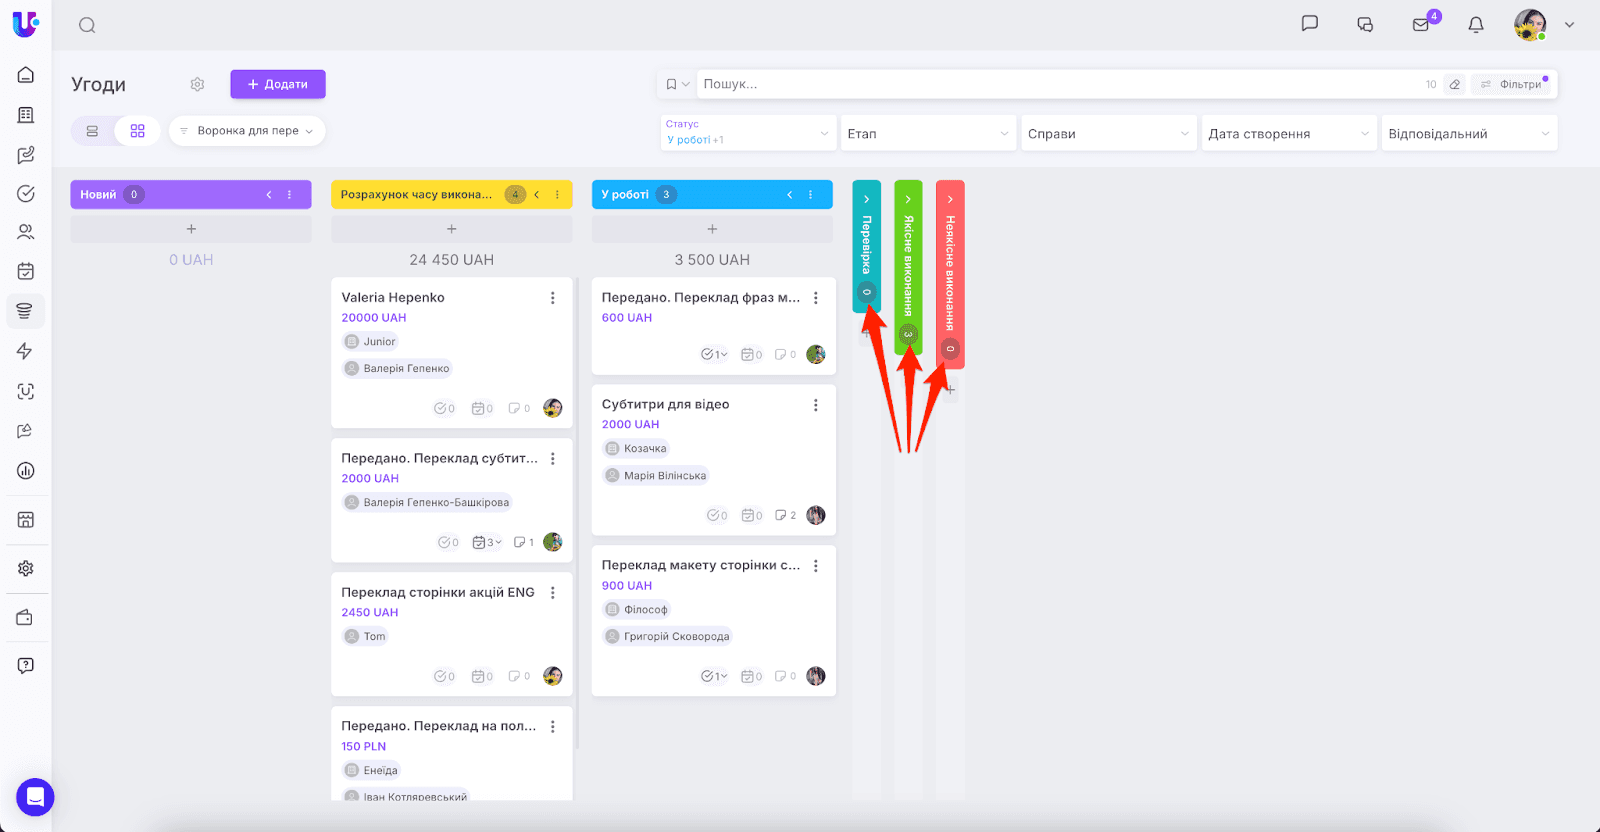Open the three-dot menu of the Новий column

coord(290,195)
